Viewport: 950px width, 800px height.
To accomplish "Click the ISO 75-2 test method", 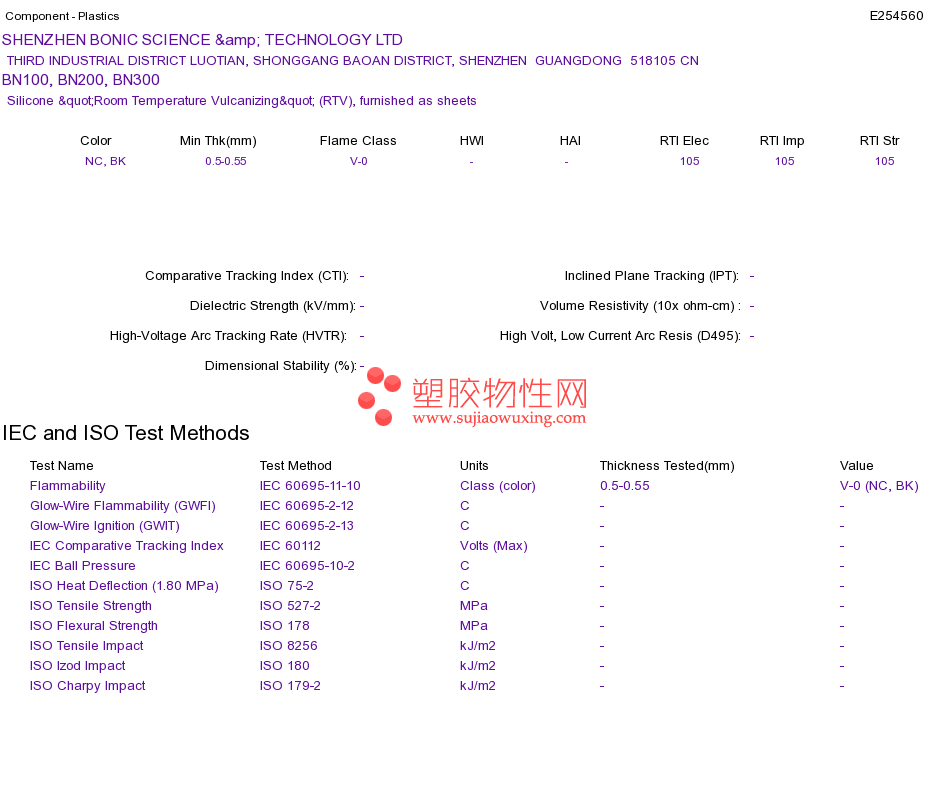I will pos(287,585).
